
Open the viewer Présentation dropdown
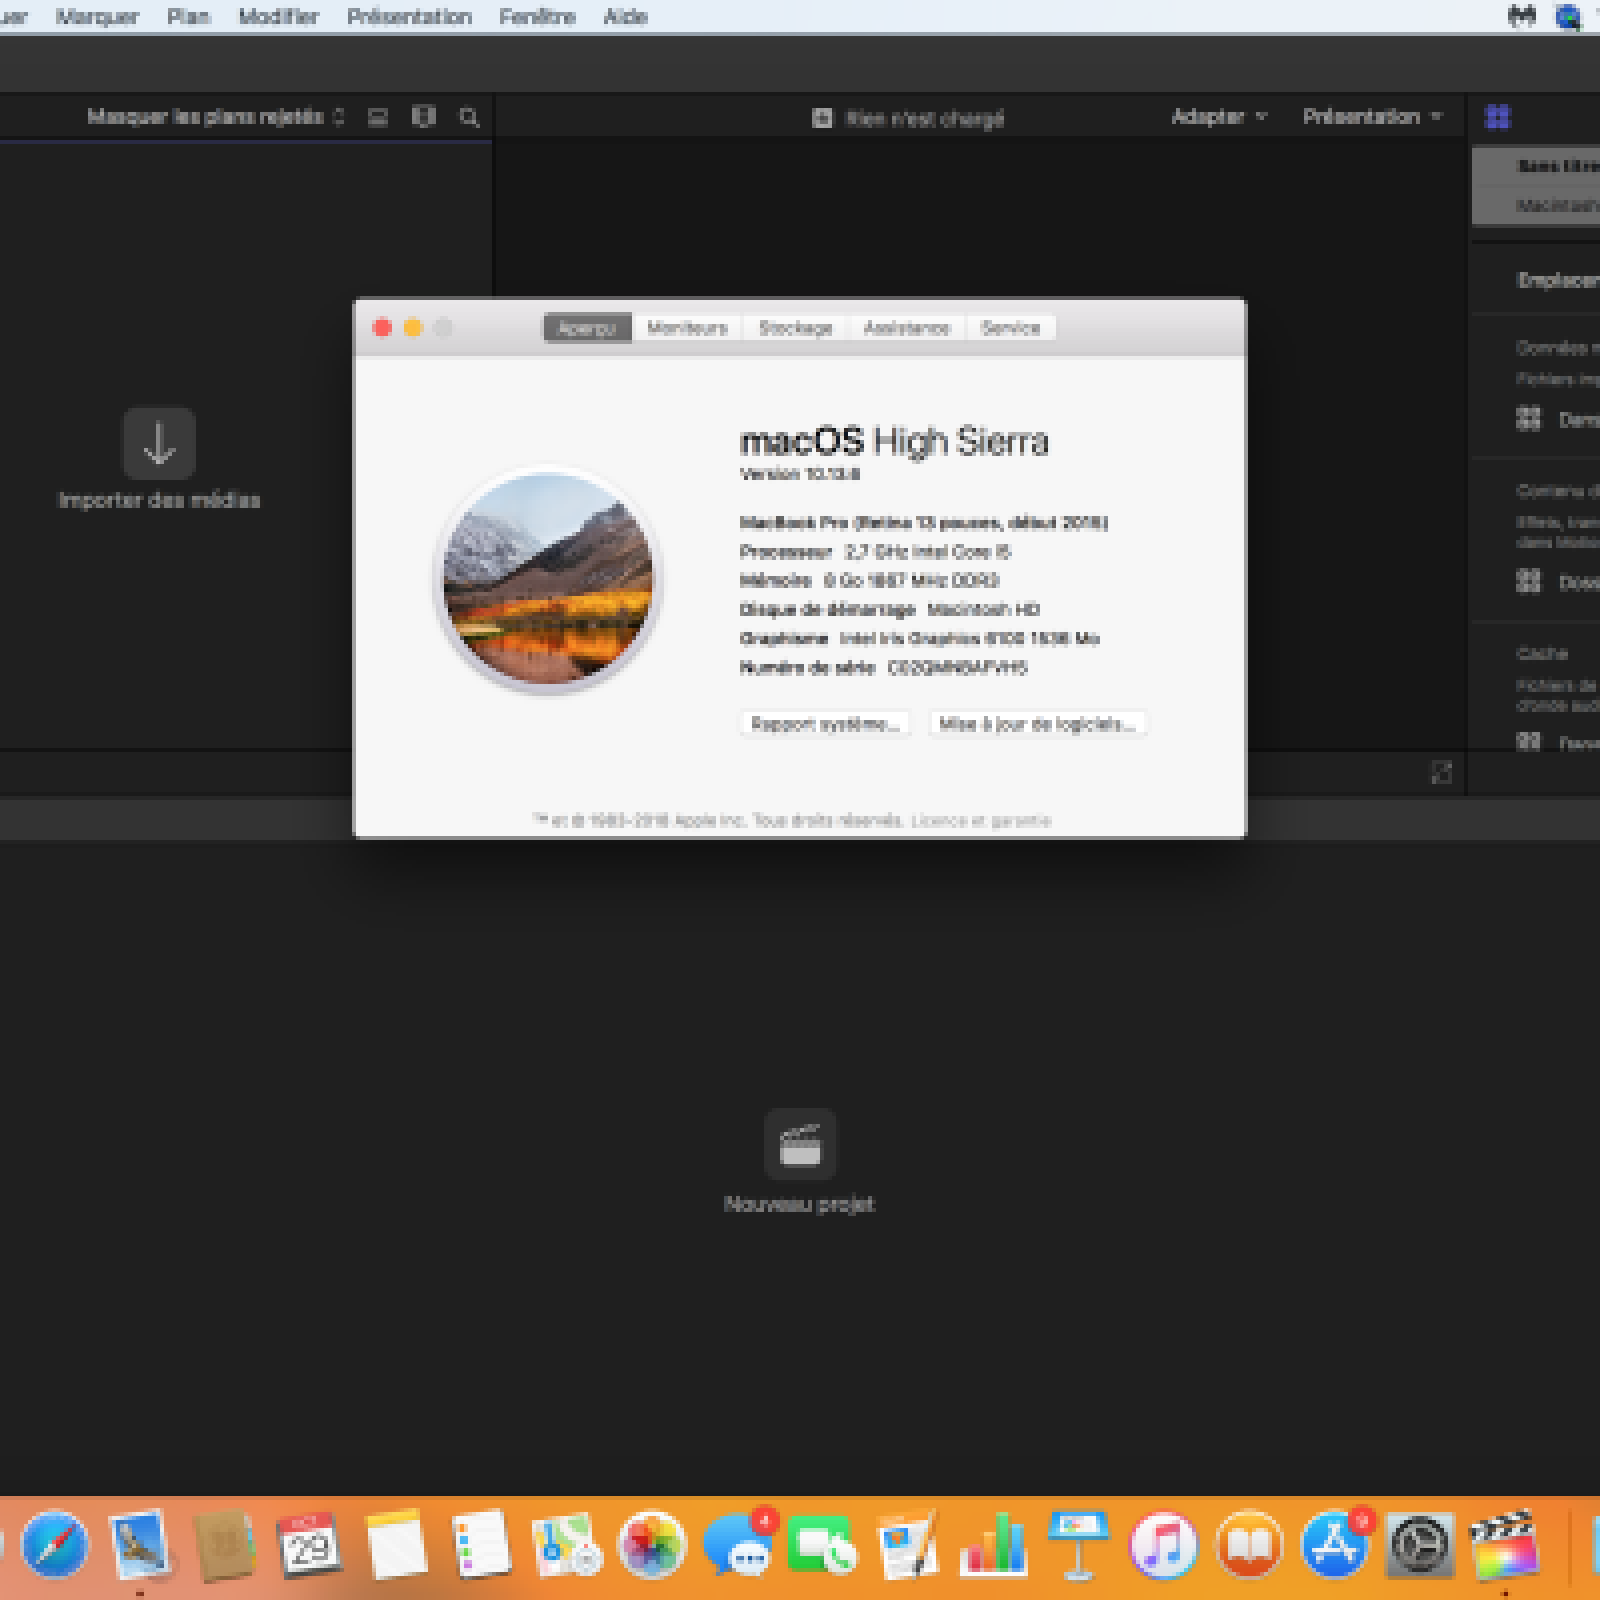click(x=1372, y=117)
